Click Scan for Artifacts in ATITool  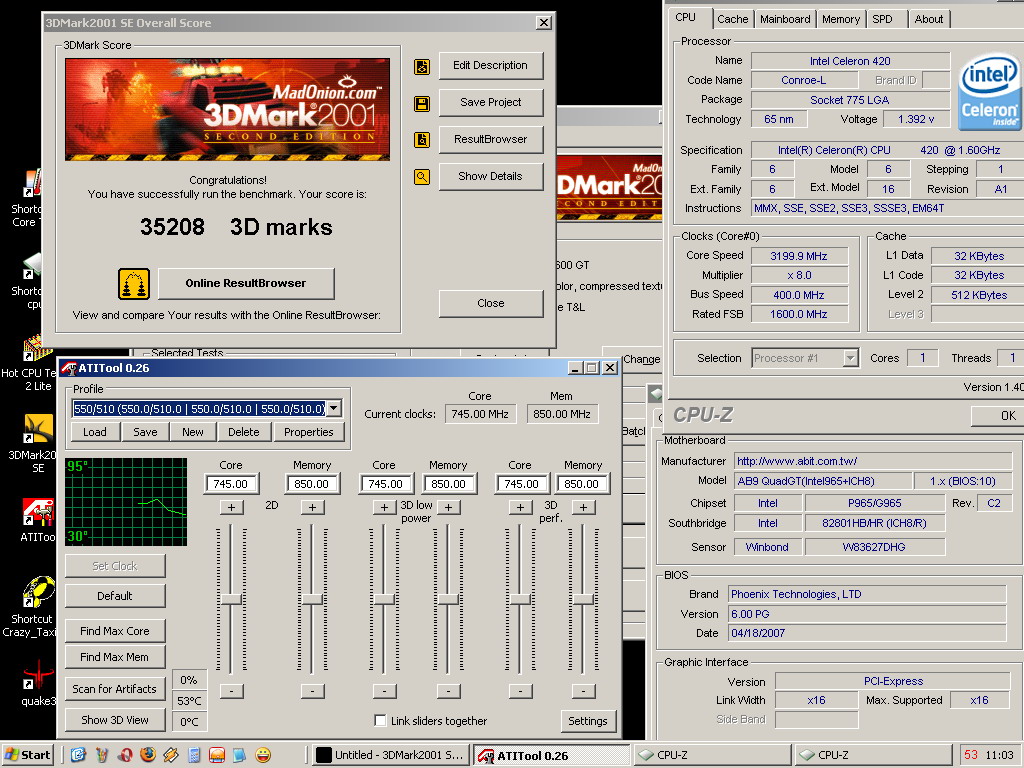115,688
